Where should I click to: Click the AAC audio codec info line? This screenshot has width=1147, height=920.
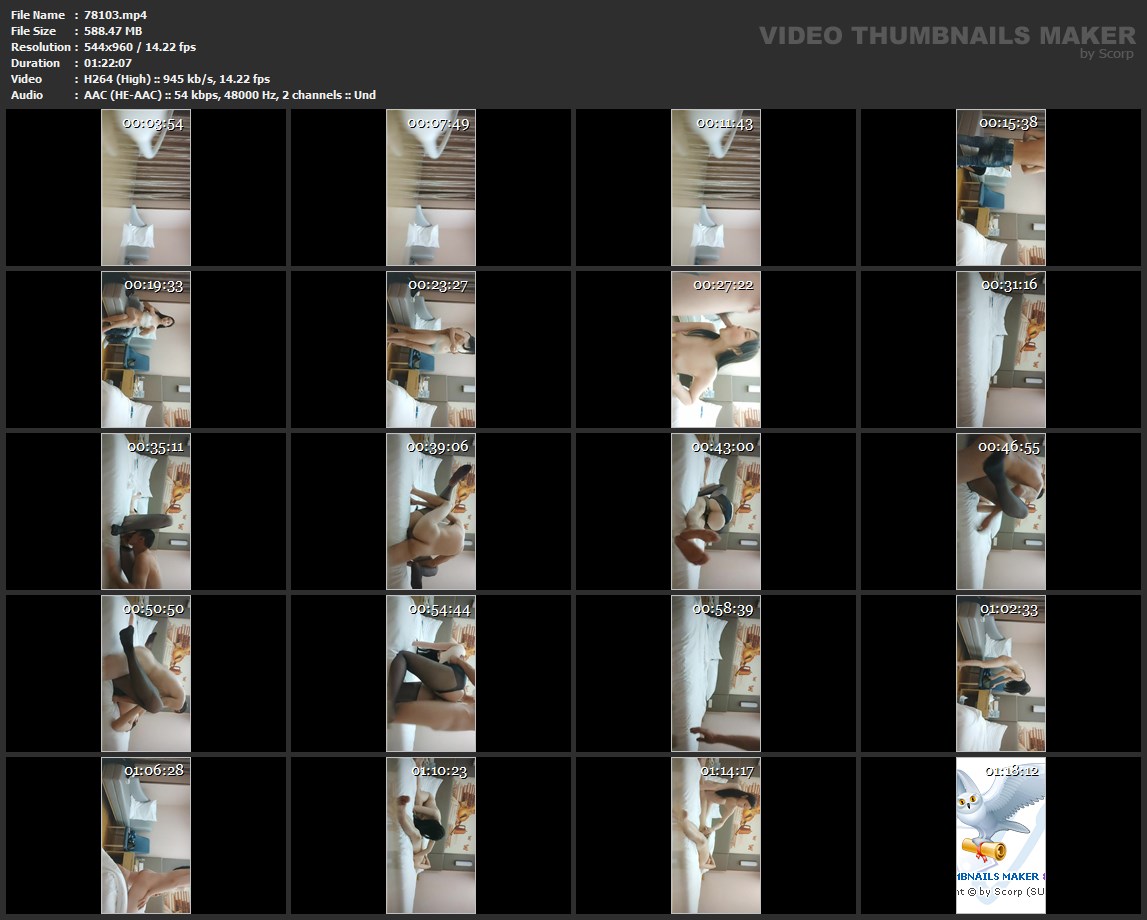[x=230, y=95]
